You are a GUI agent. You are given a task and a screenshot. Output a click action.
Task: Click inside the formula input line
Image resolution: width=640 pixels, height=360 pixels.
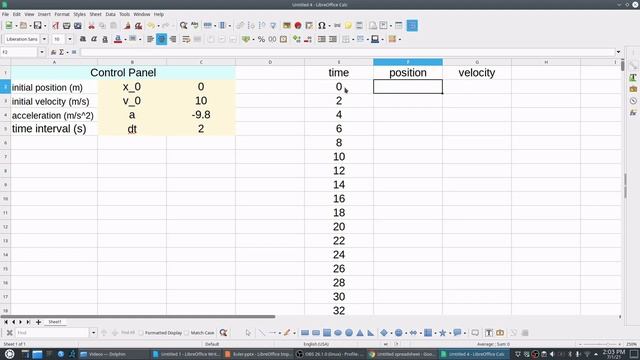click(x=347, y=52)
